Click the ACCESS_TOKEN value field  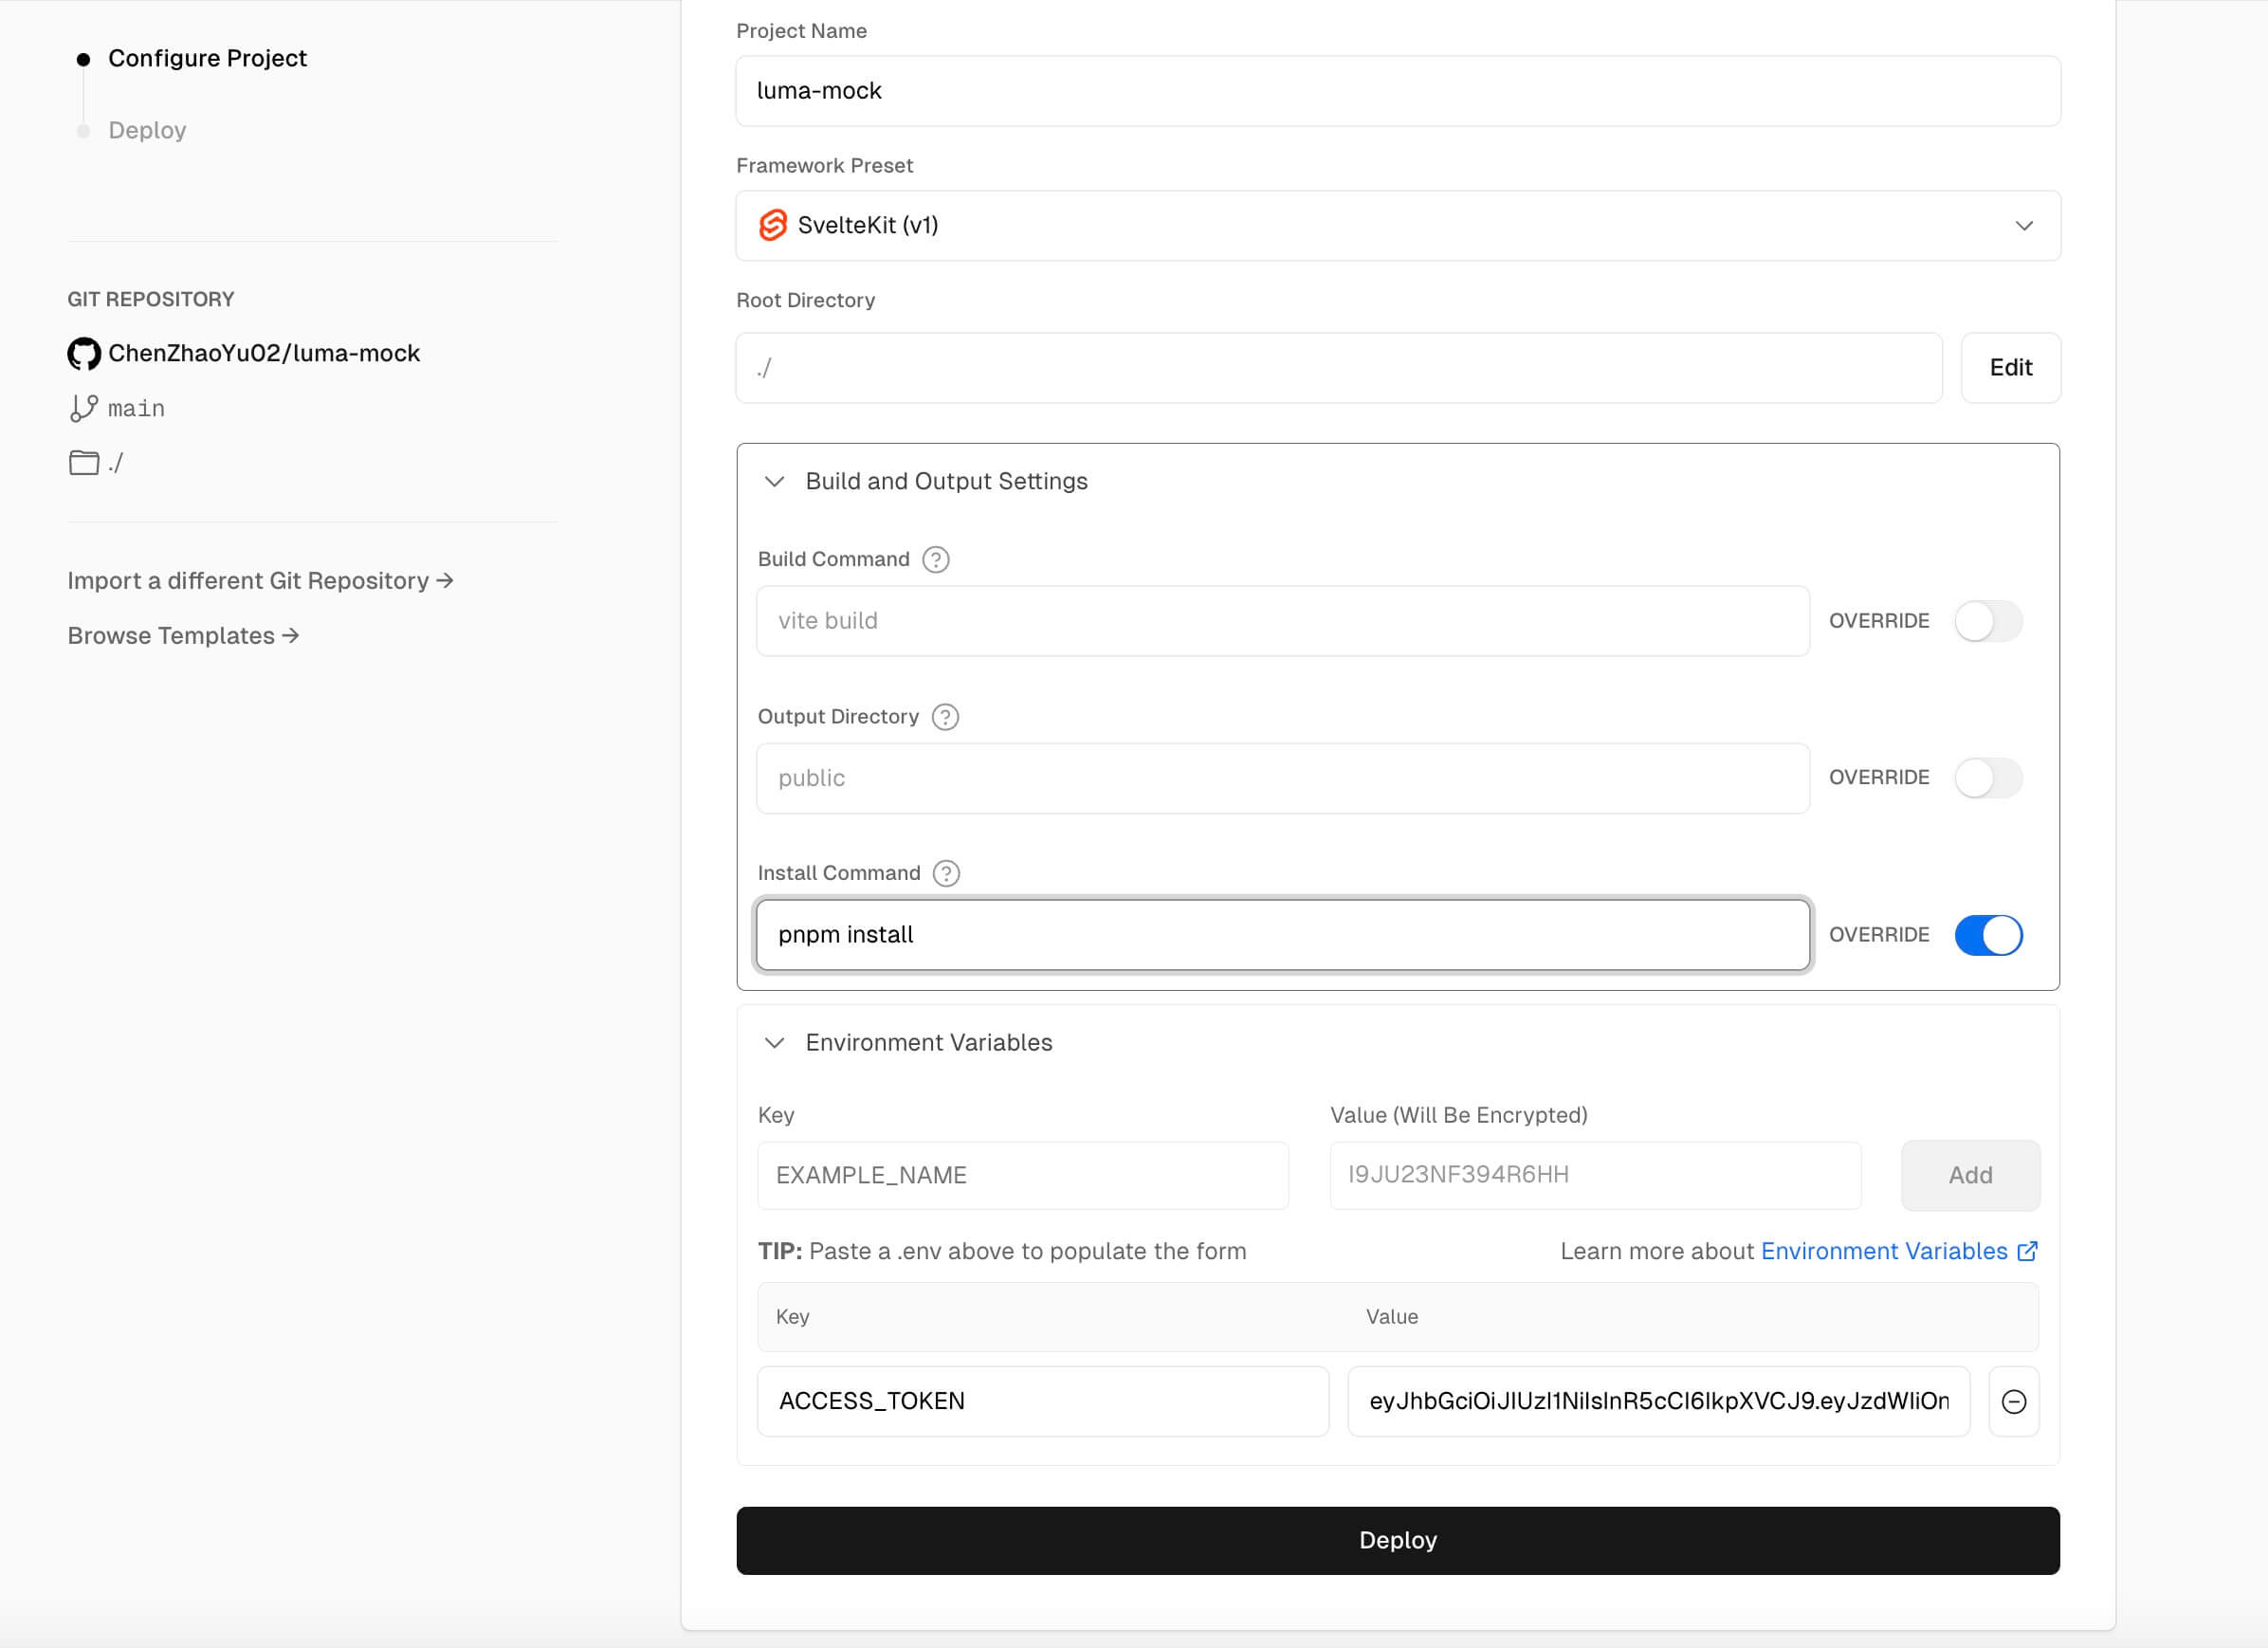coord(1659,1401)
